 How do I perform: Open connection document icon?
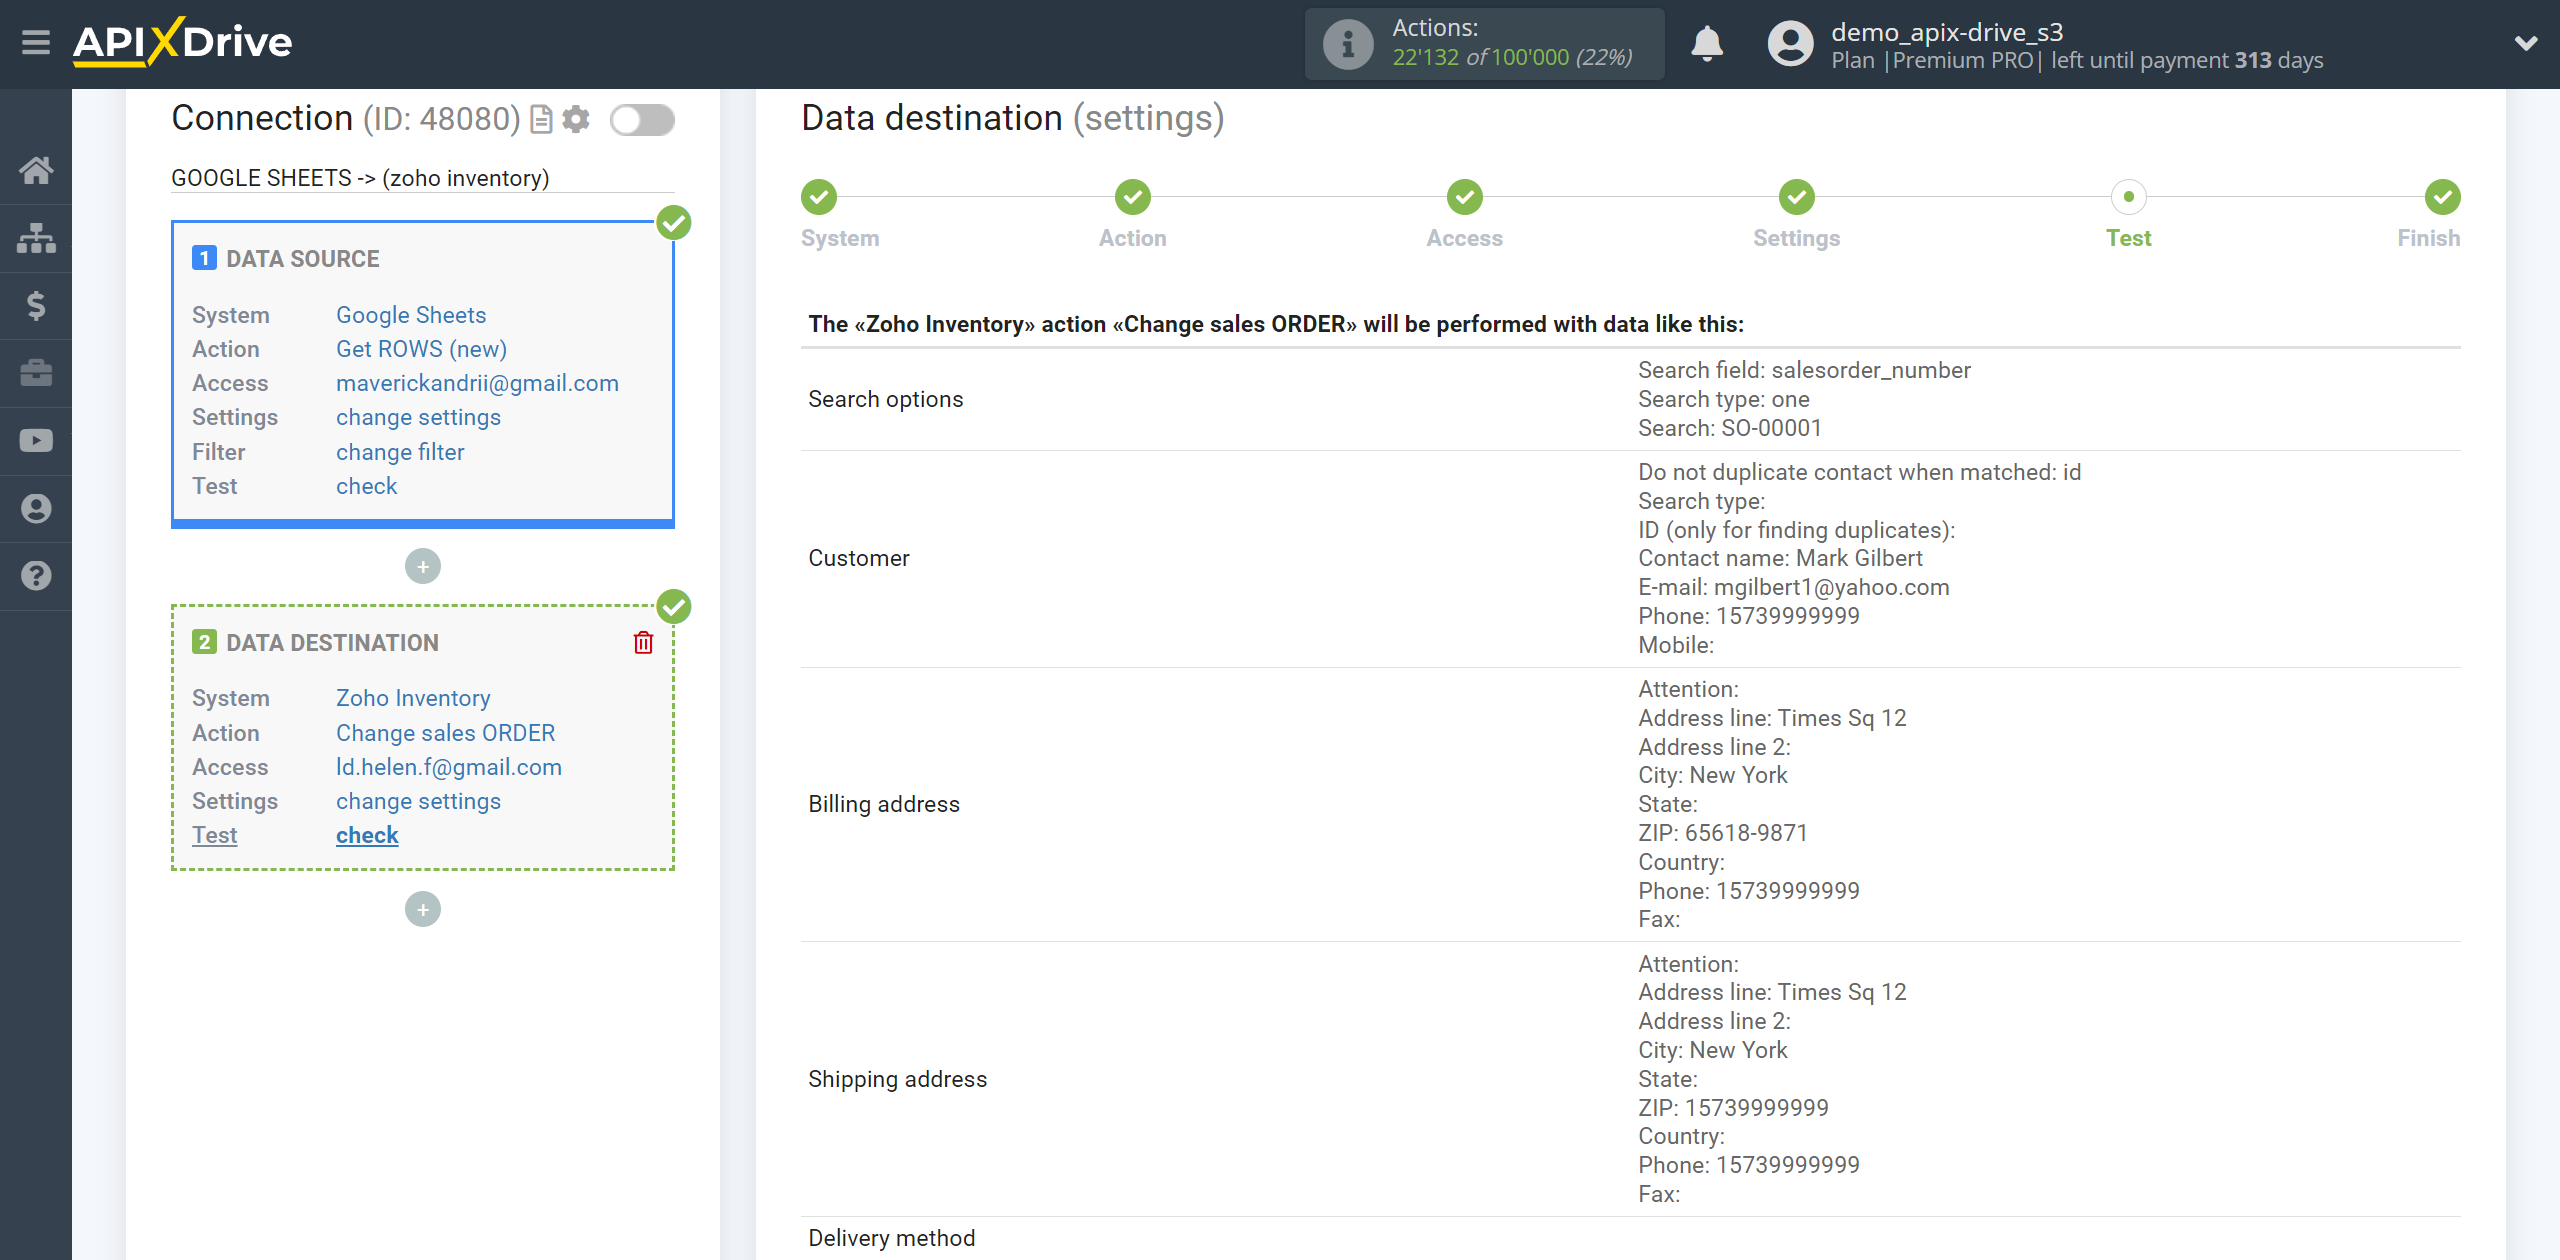541,120
